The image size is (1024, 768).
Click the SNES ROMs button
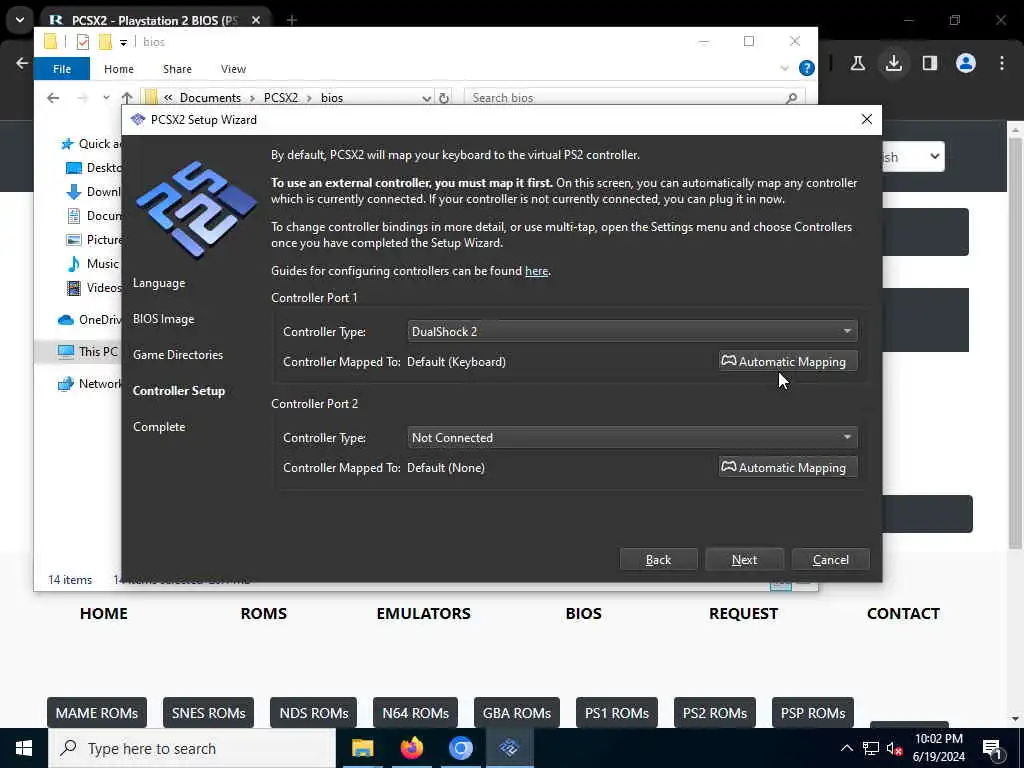pyautogui.click(x=208, y=713)
